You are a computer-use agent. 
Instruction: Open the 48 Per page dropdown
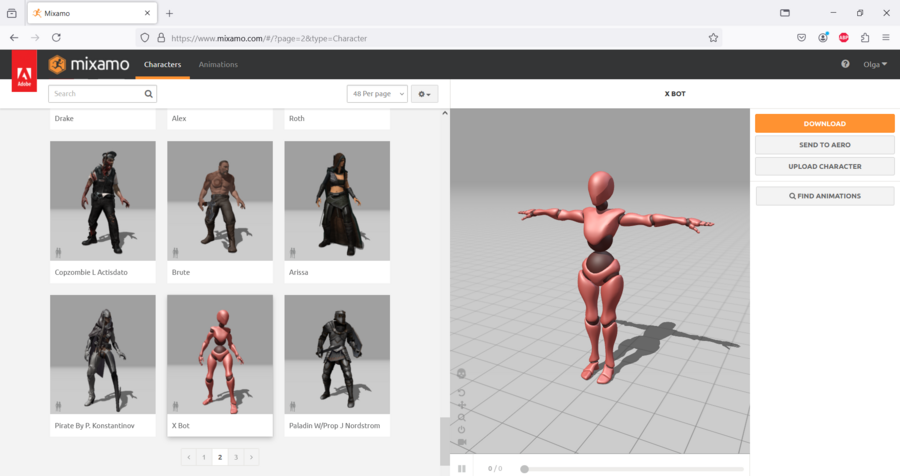pos(377,94)
